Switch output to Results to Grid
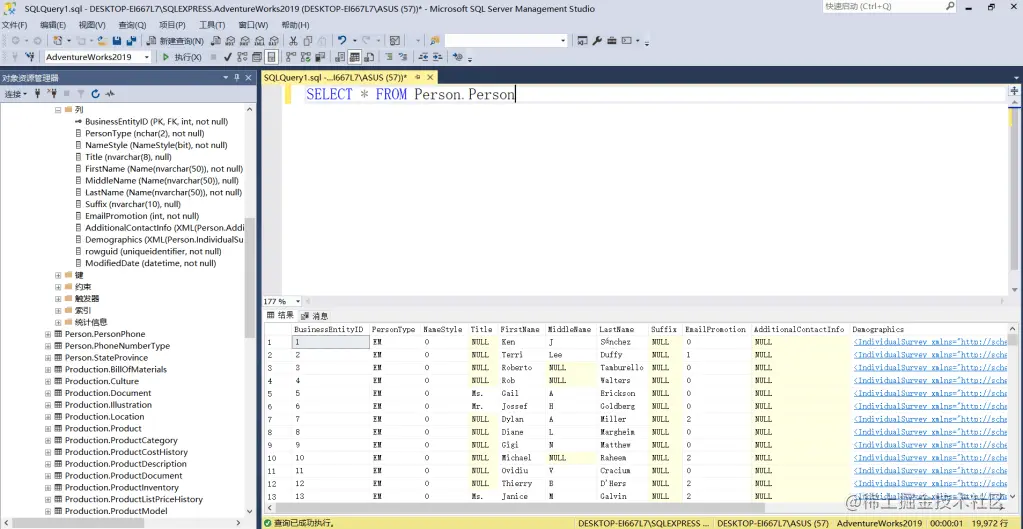The height and width of the screenshot is (529, 1023). [354, 57]
